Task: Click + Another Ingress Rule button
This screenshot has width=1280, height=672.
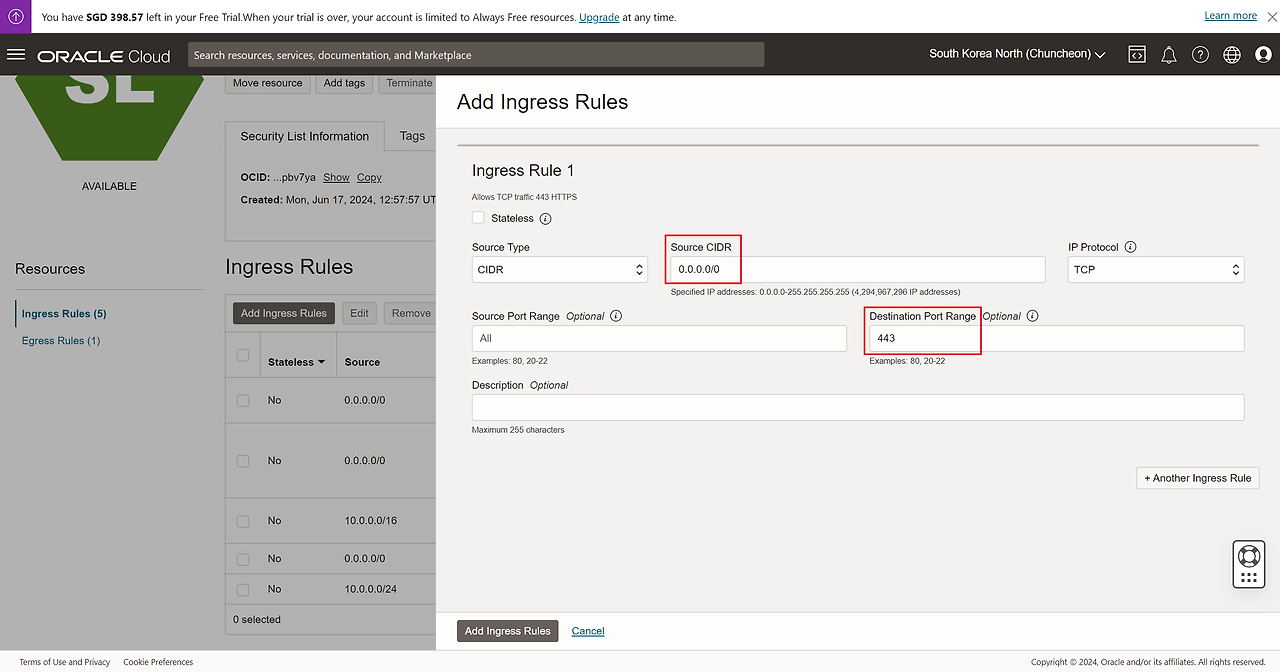Action: 1197,478
